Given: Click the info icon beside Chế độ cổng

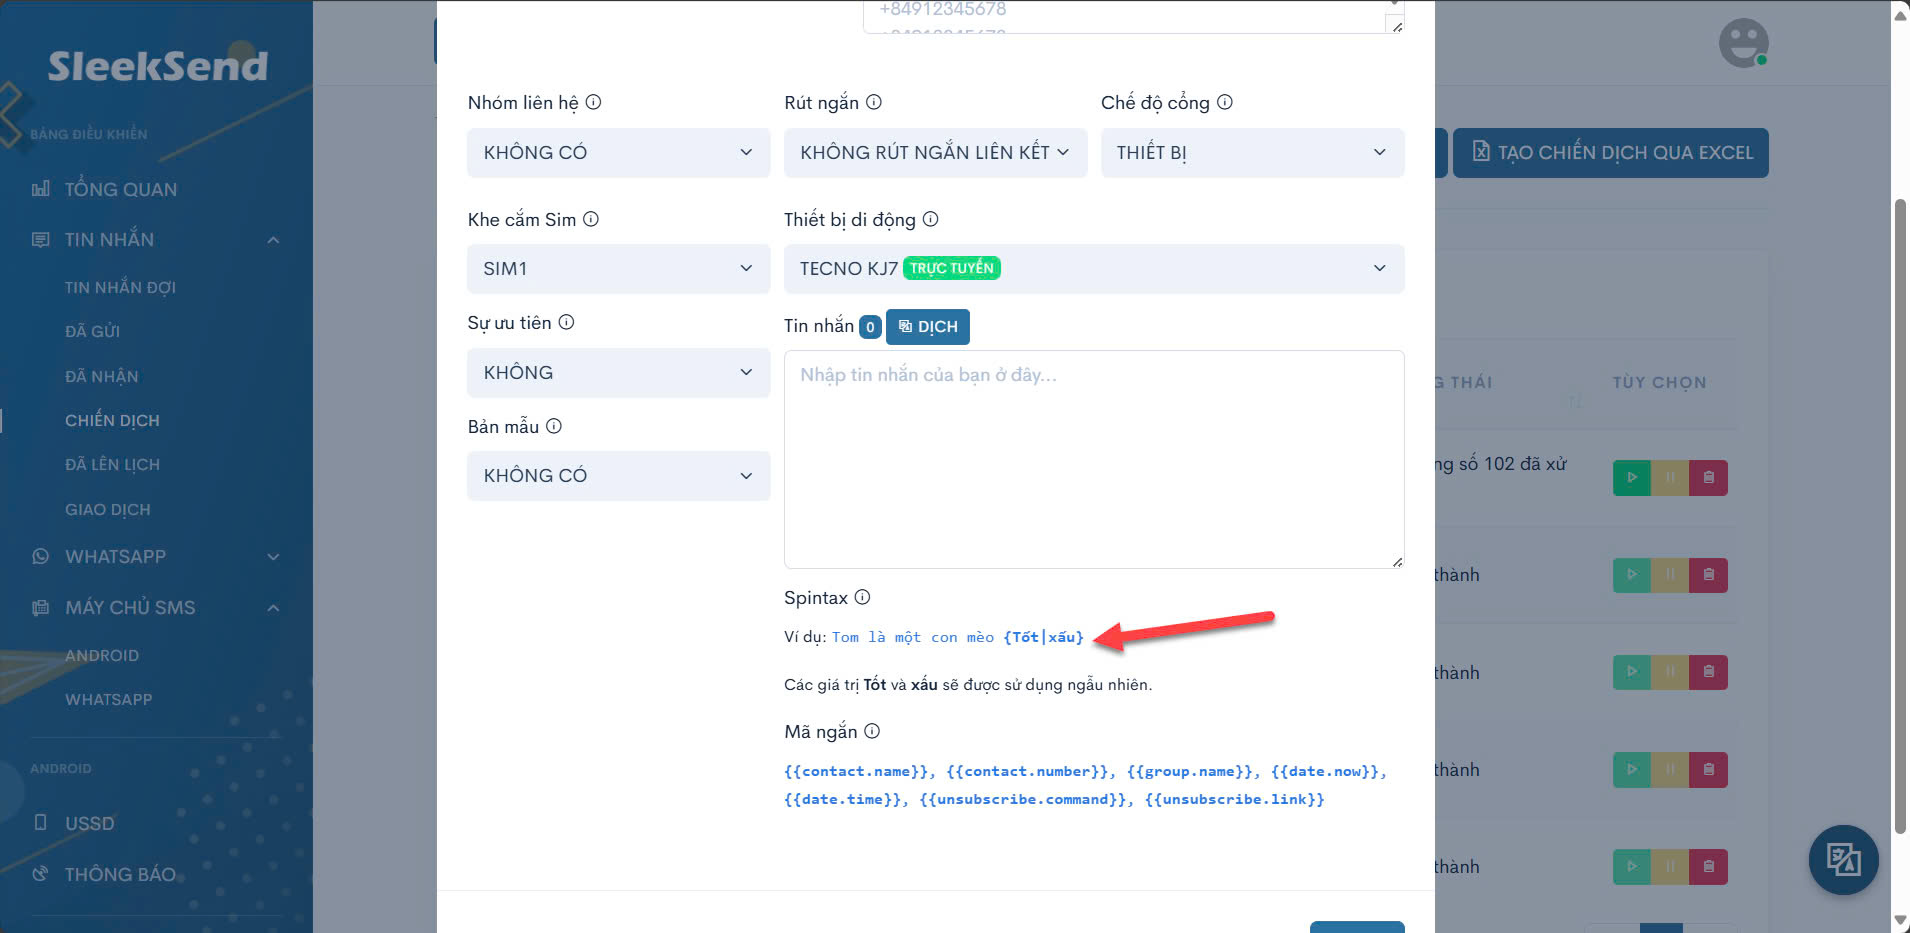Looking at the screenshot, I should point(1224,102).
